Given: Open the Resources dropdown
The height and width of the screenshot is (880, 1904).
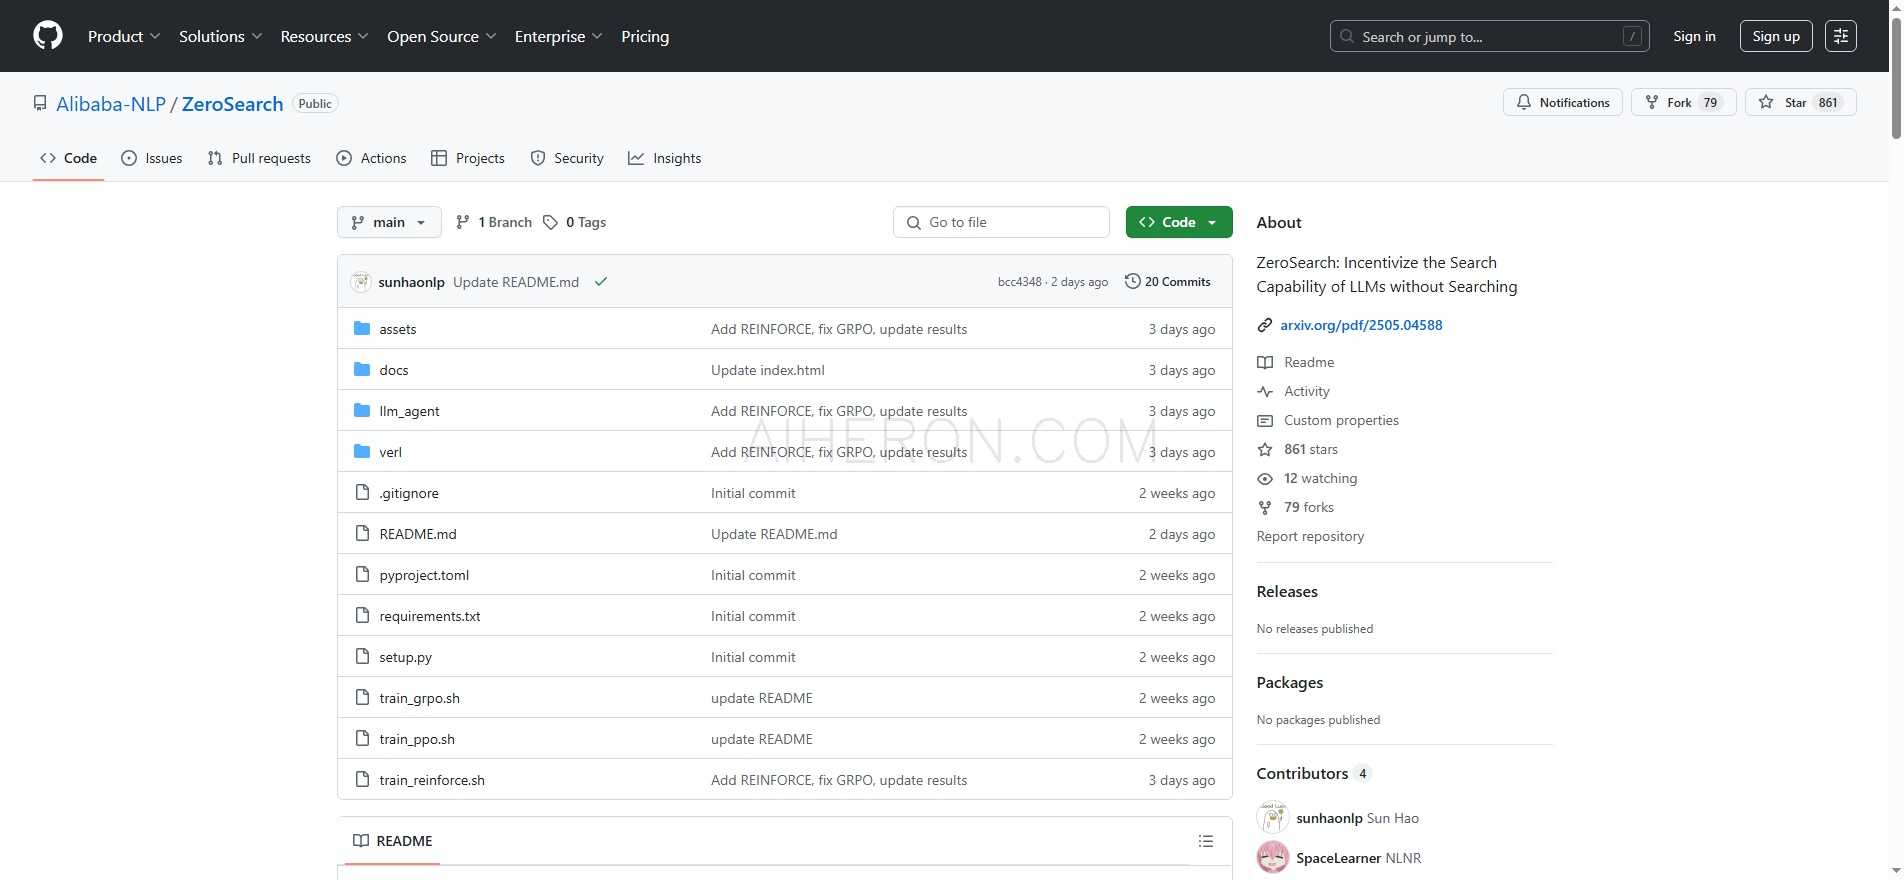Looking at the screenshot, I should pos(324,36).
